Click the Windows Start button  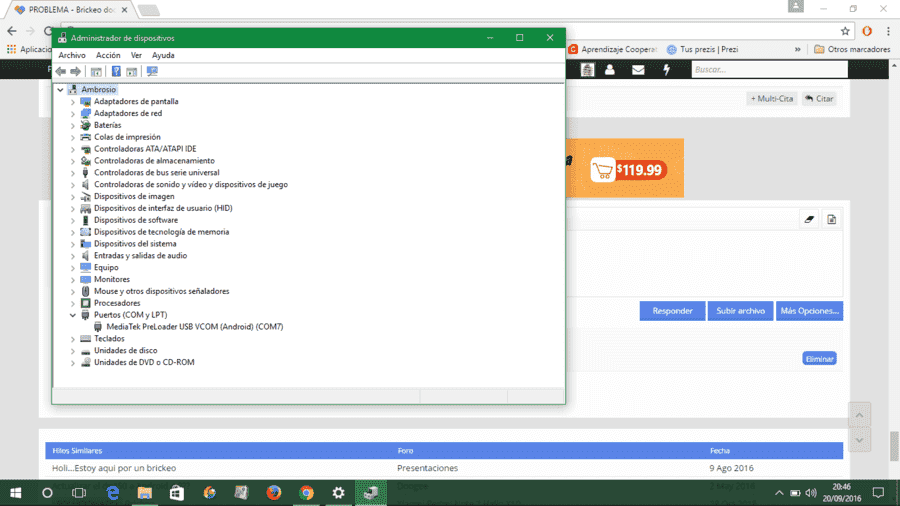pos(15,493)
